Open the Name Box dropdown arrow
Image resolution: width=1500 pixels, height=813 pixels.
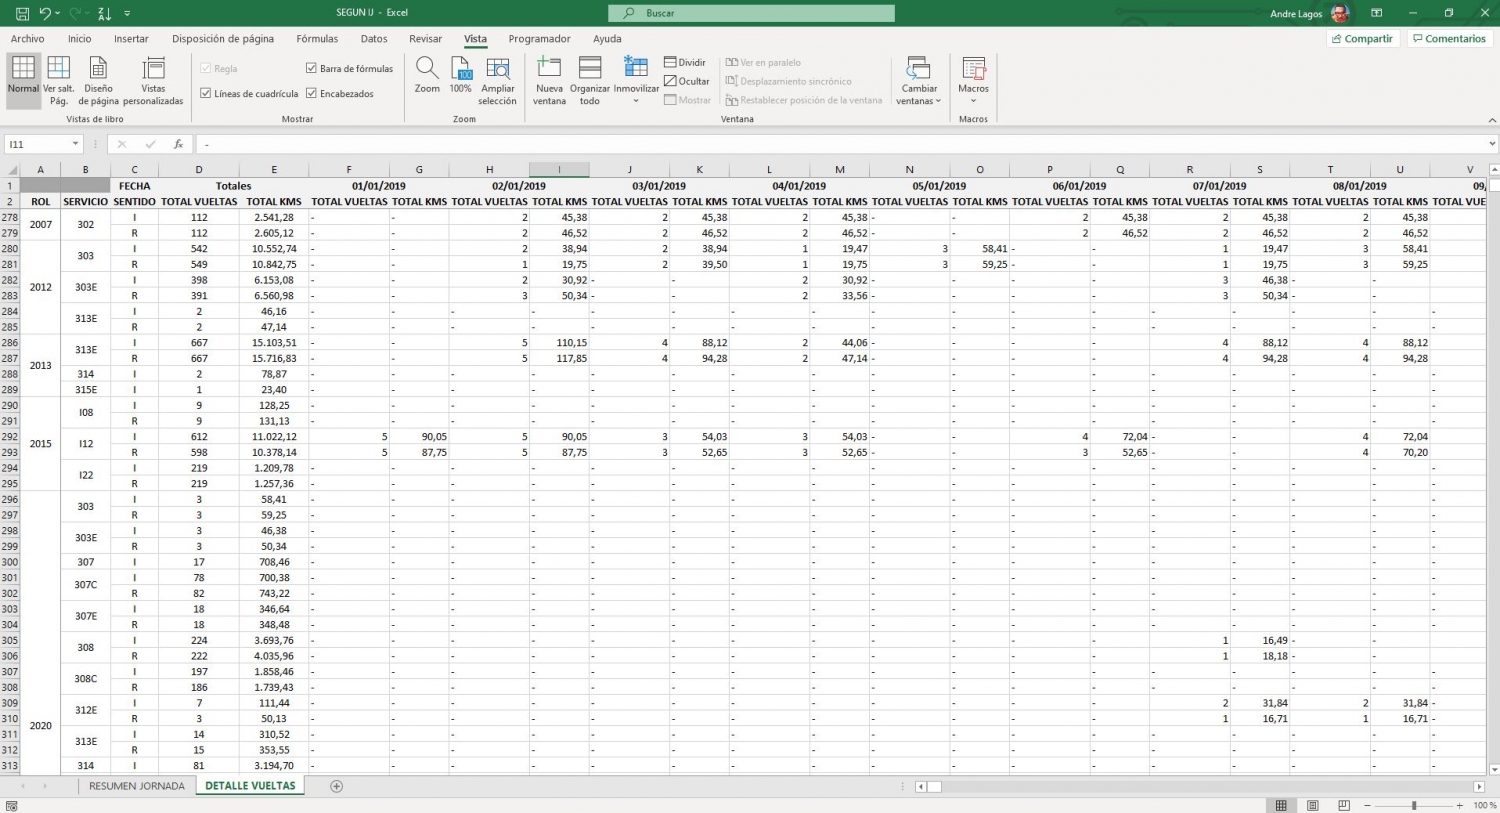point(75,144)
